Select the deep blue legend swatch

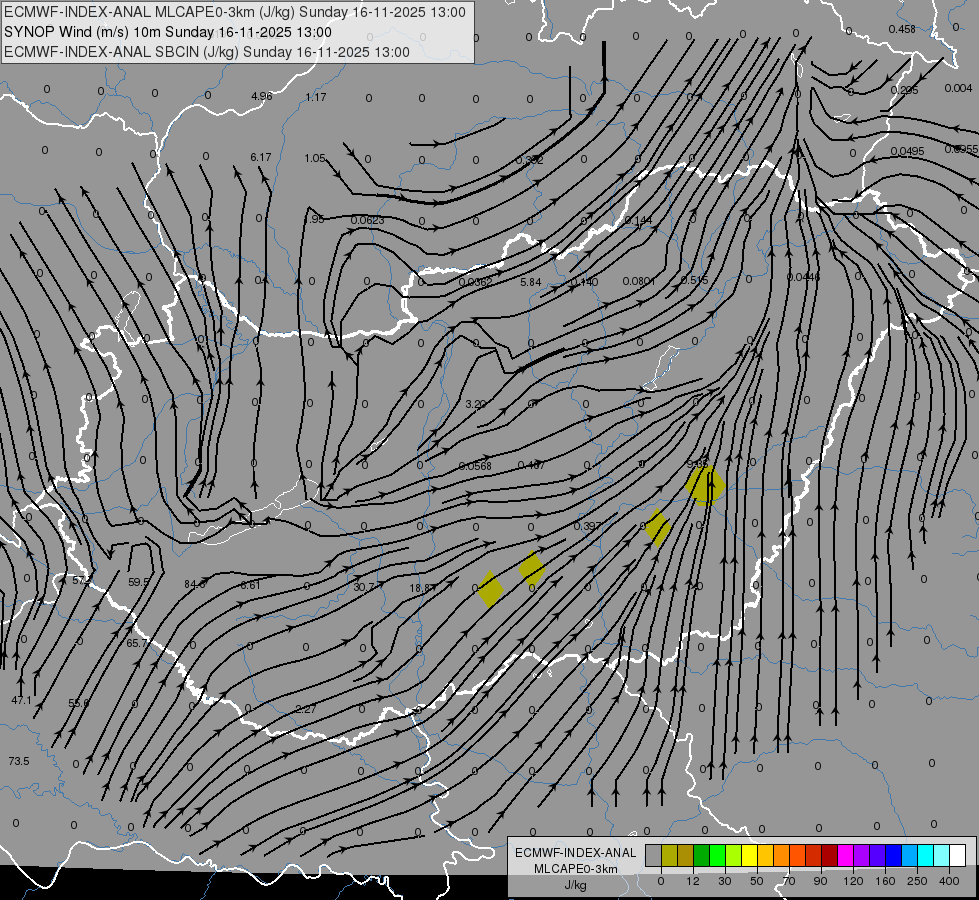pos(893,855)
